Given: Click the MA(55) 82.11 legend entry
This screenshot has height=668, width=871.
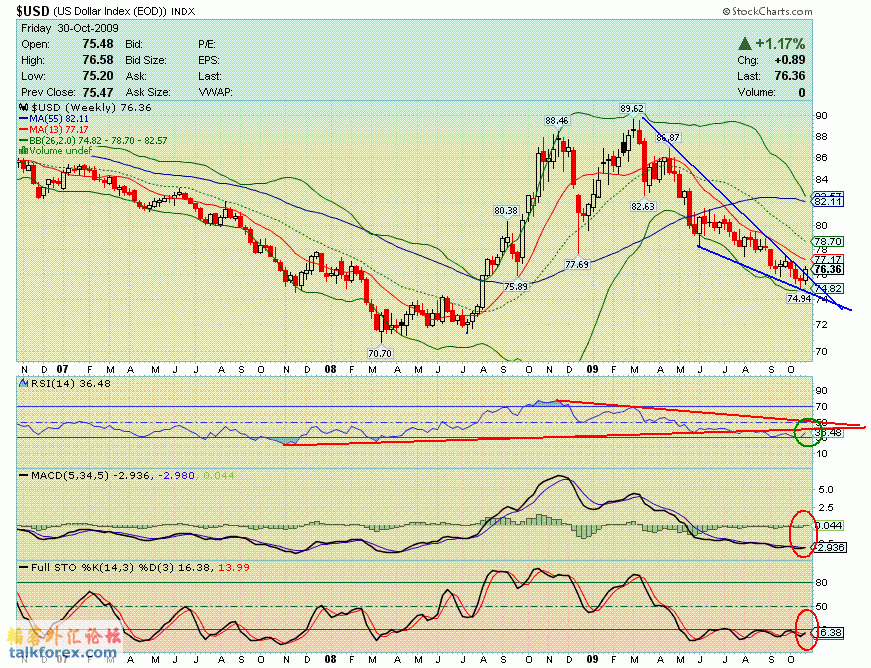Looking at the screenshot, I should (x=54, y=118).
